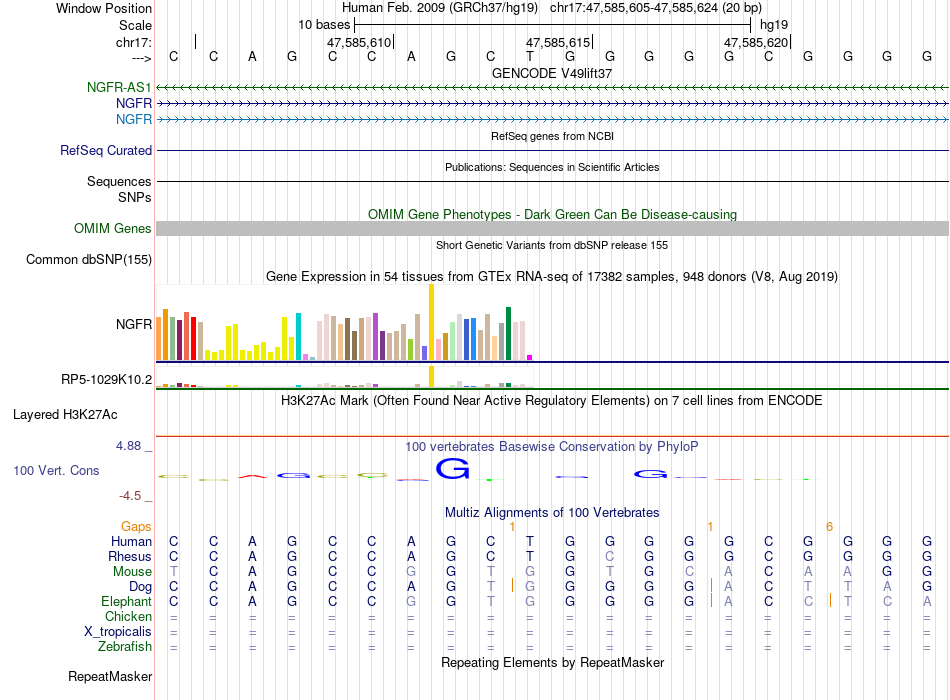
Task: Select the Zebrafish alignment row label
Action: pos(125,647)
